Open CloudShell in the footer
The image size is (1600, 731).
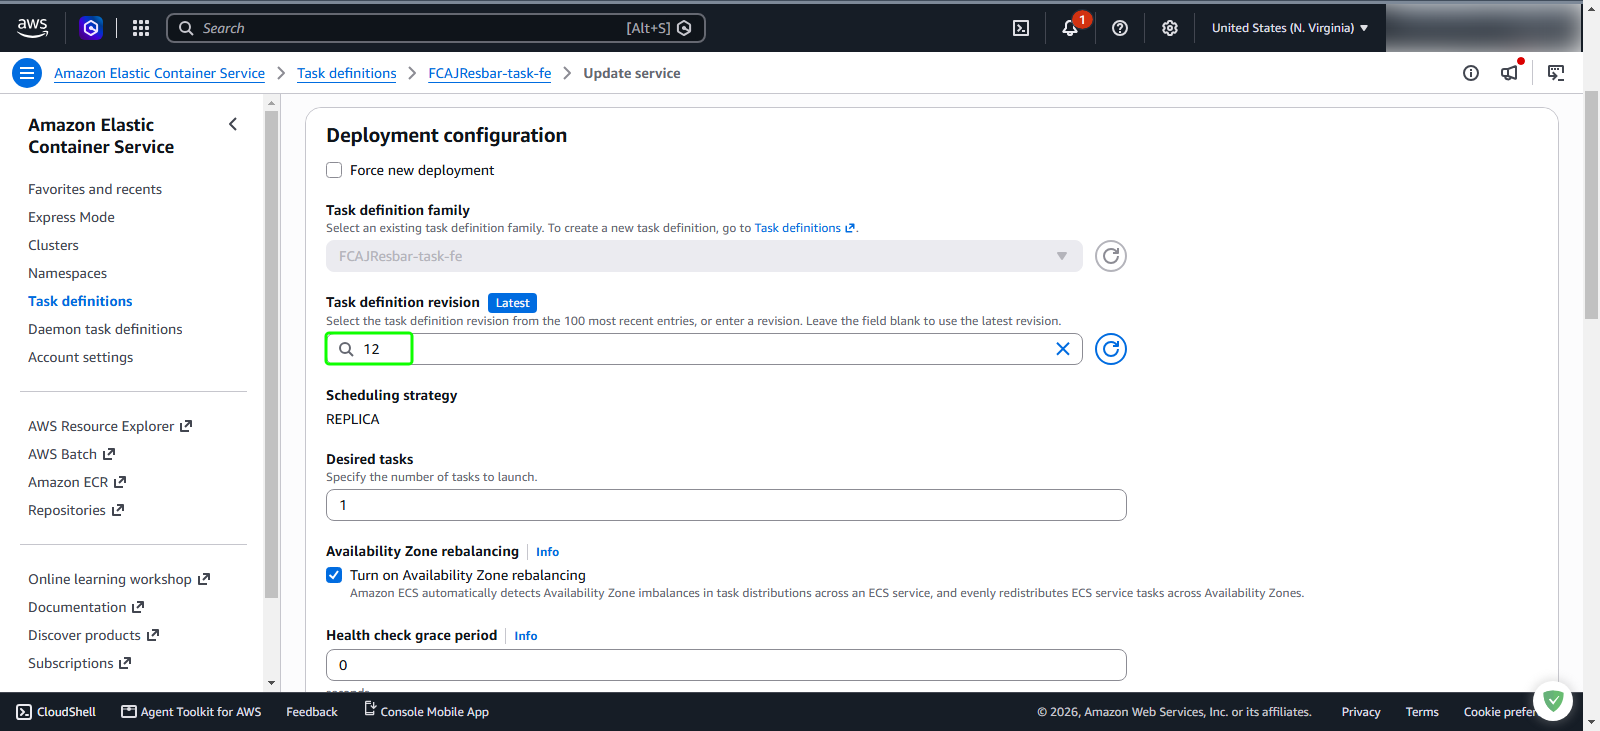point(56,712)
